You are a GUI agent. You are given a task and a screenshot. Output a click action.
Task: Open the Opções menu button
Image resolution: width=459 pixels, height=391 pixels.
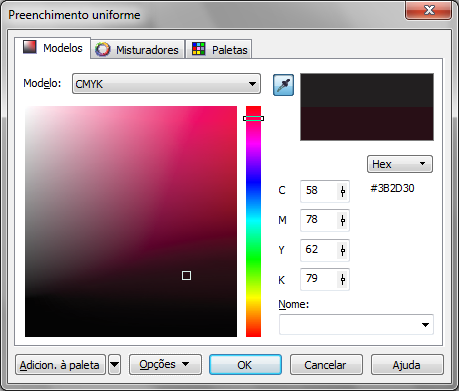(x=165, y=365)
